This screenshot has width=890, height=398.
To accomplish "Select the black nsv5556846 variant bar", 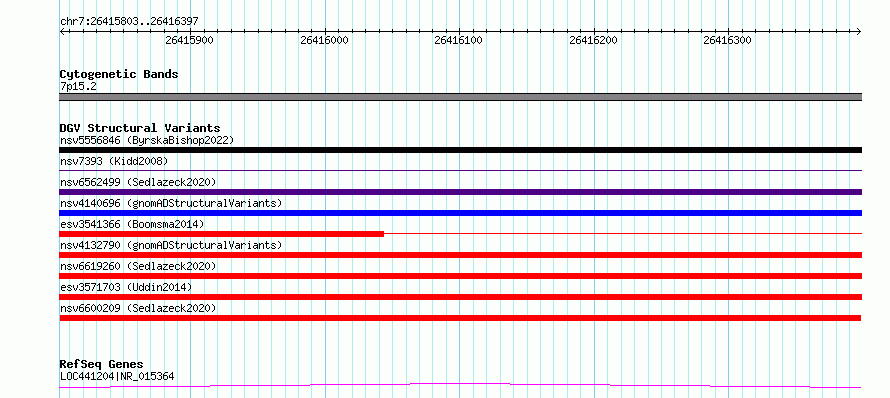I will click(x=460, y=150).
